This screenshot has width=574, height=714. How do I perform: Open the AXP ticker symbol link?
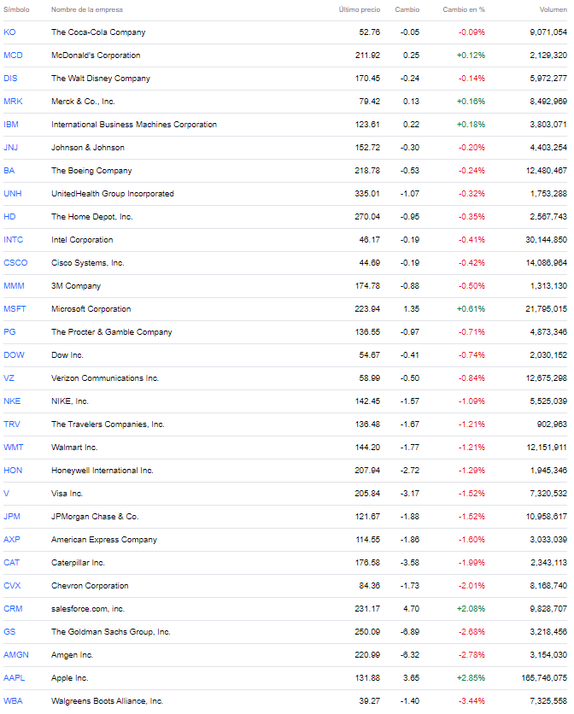(12, 540)
